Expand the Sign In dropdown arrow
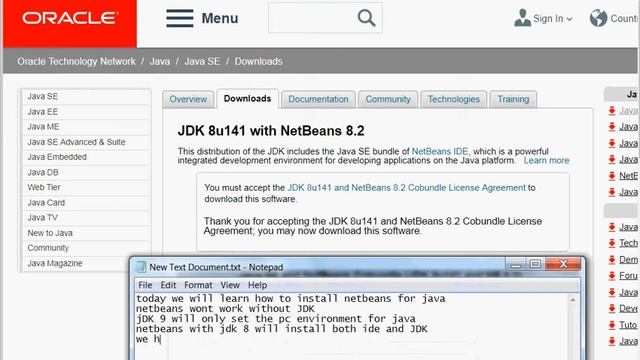 pos(569,19)
